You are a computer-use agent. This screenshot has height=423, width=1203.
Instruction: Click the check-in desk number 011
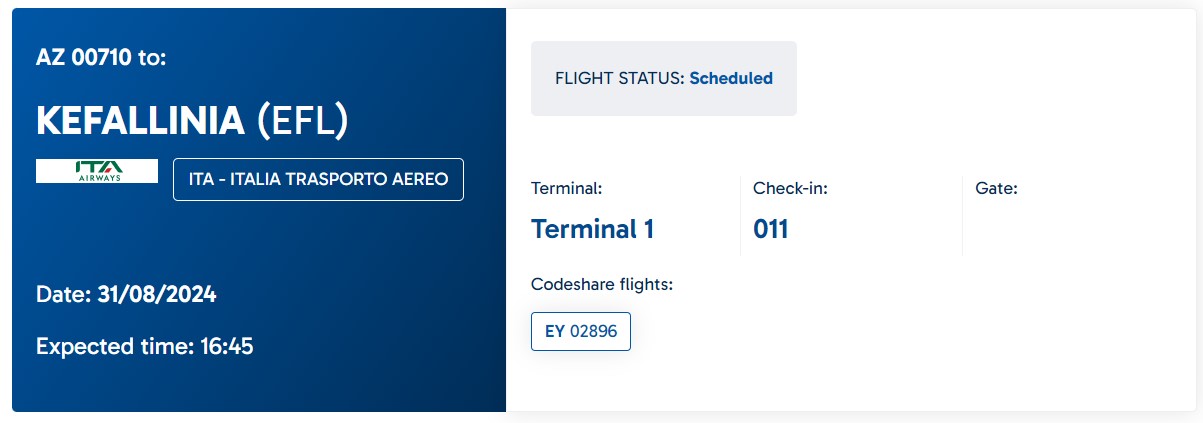tap(771, 229)
